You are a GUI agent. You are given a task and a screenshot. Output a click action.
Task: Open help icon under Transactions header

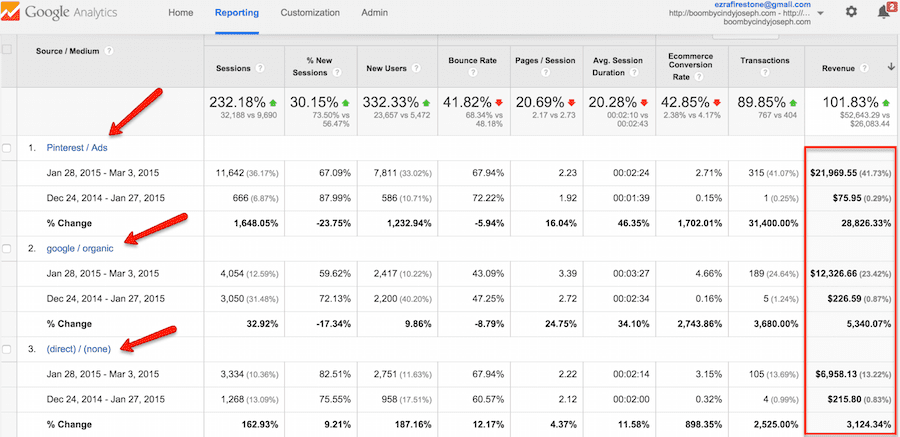[x=764, y=73]
